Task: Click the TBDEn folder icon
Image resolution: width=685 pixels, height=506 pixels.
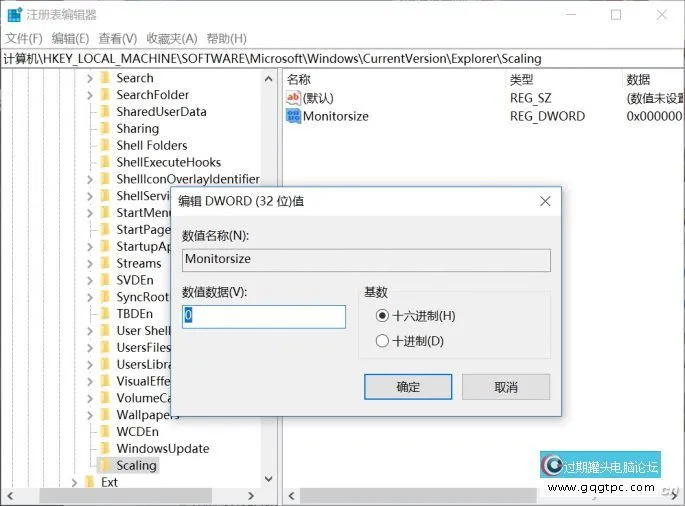Action: click(105, 314)
